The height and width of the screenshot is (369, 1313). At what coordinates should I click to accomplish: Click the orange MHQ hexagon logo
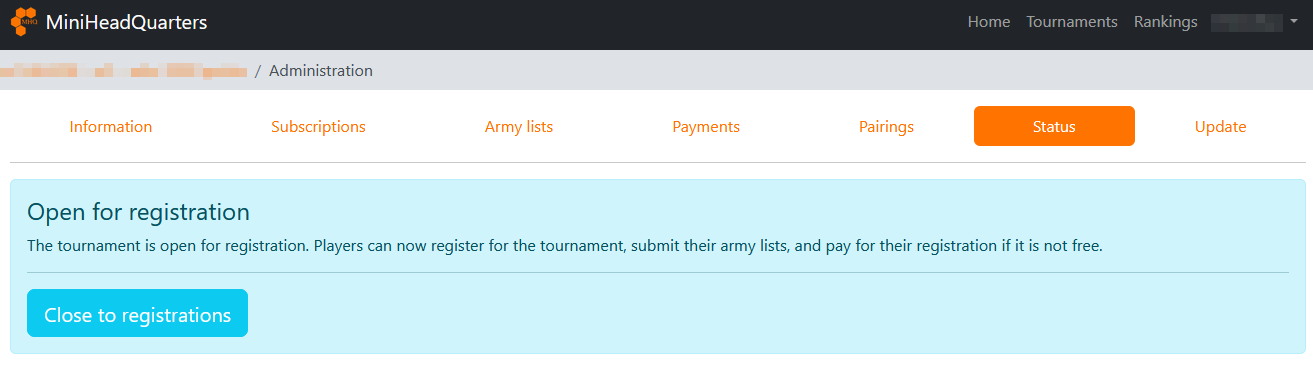(25, 21)
